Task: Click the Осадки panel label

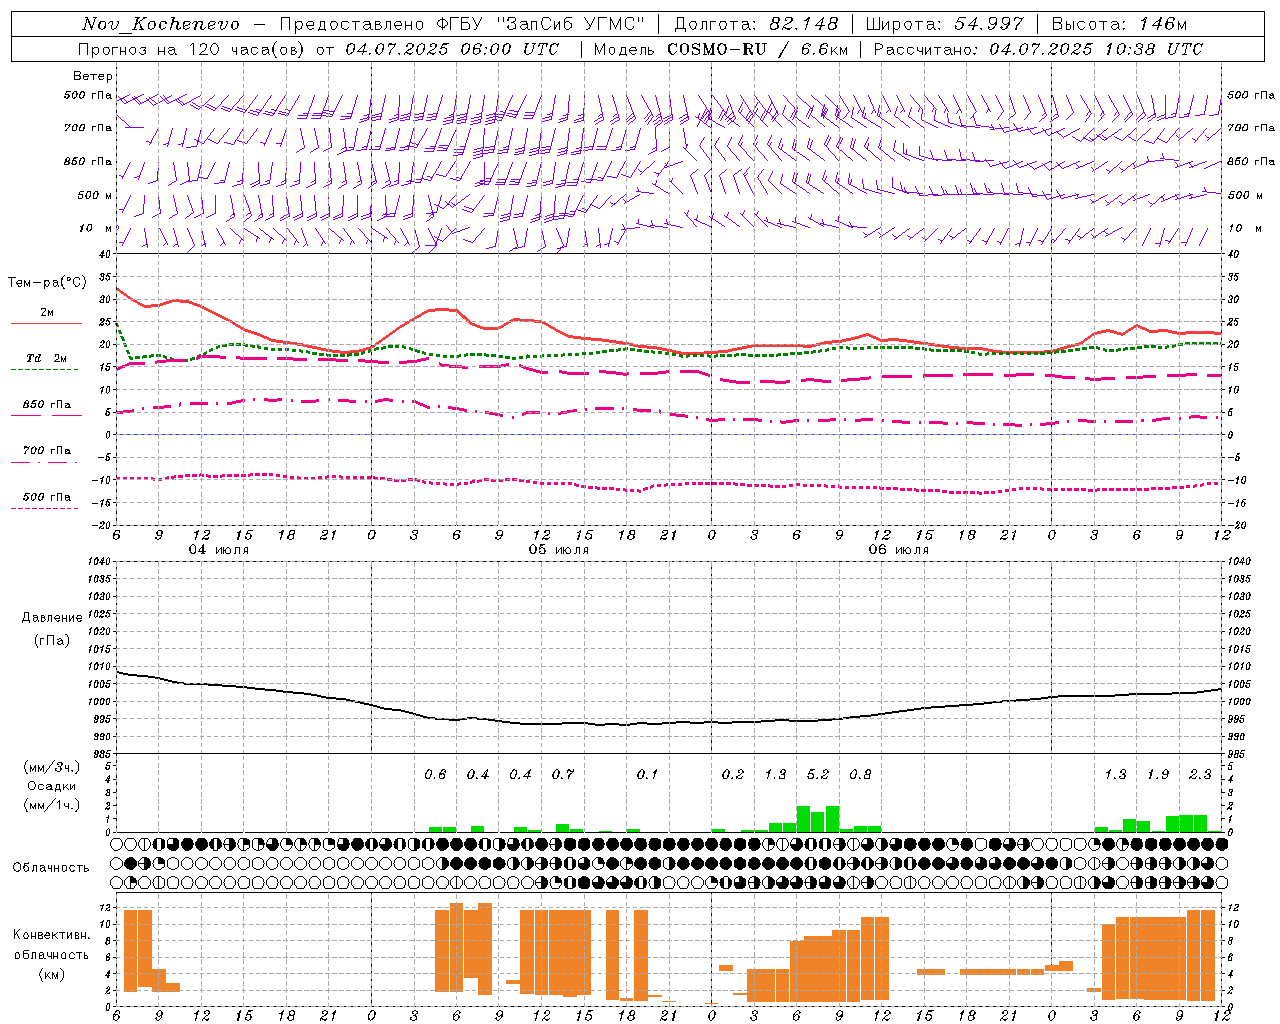Action: pos(52,786)
